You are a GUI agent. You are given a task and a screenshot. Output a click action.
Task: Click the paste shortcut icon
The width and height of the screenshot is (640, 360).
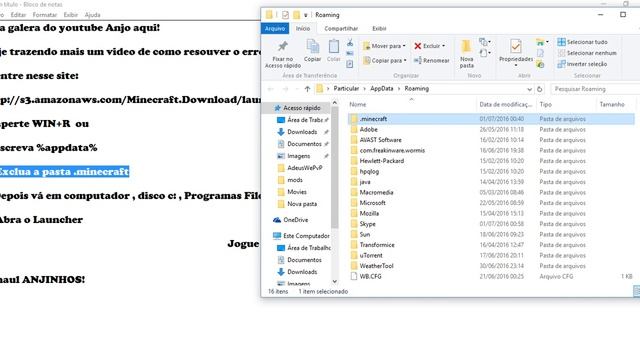click(x=350, y=64)
